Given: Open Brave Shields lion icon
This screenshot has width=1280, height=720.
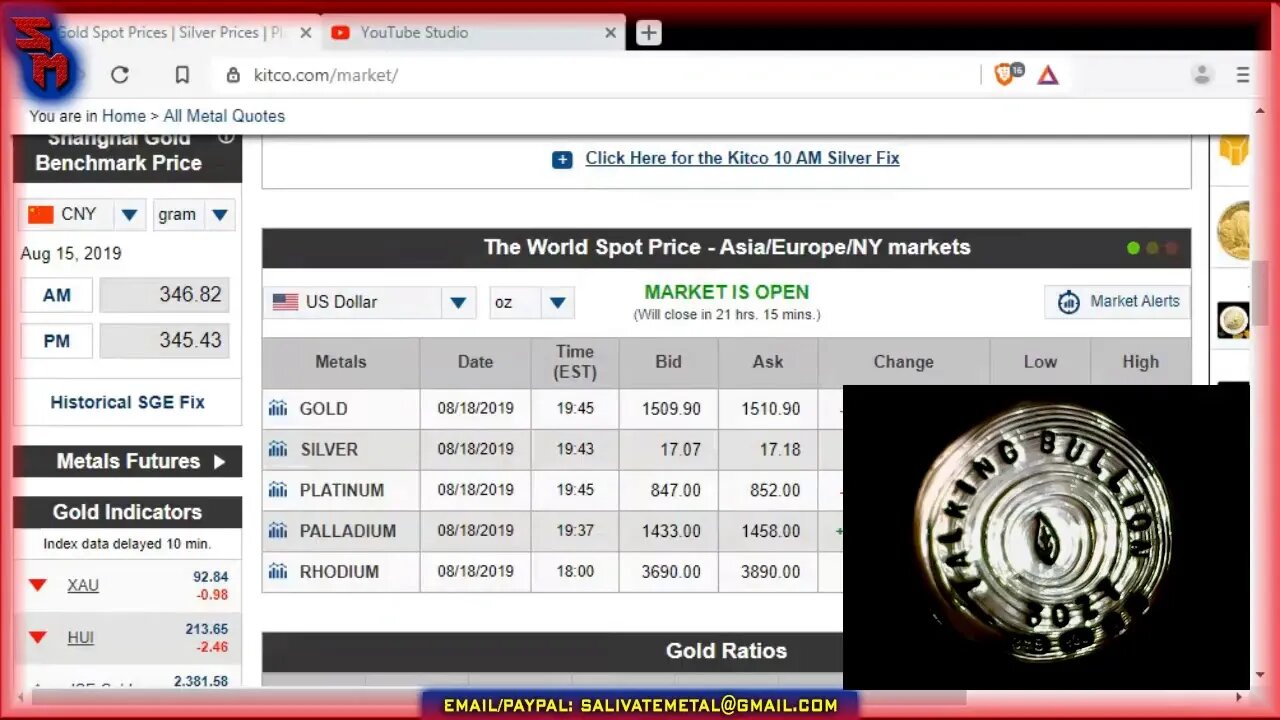Looking at the screenshot, I should tap(1006, 74).
